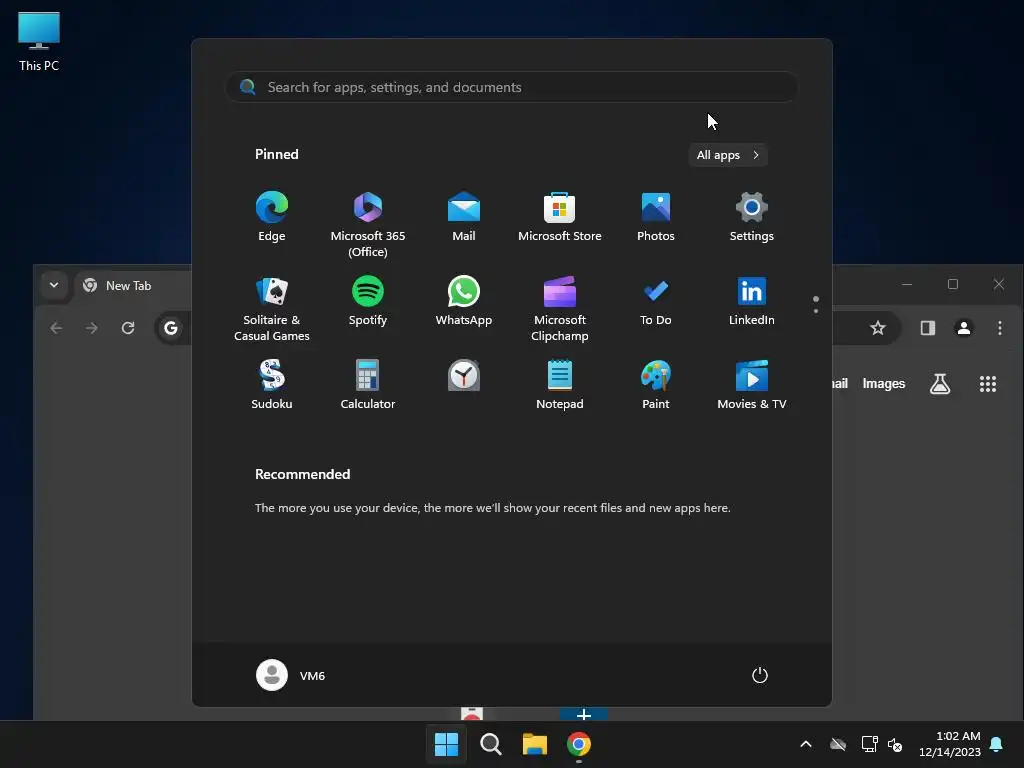
Task: Open the Chrome profile avatar
Action: (964, 328)
